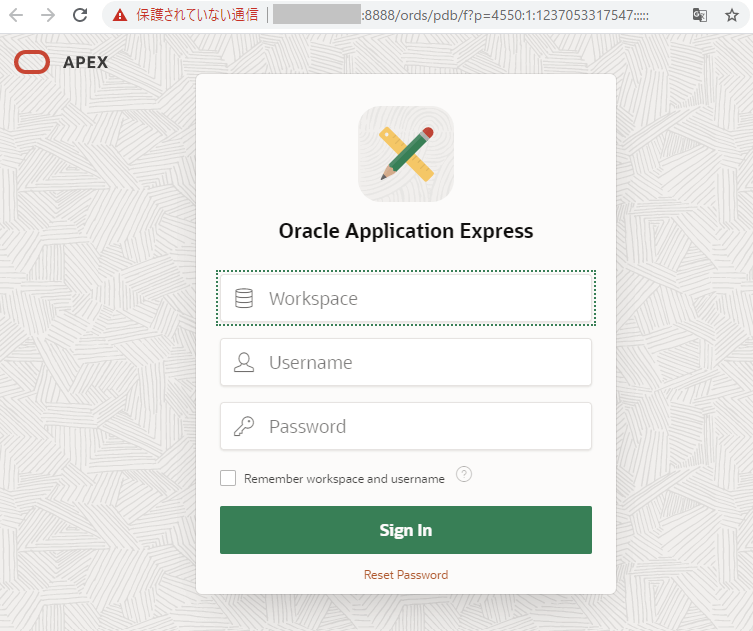Image resolution: width=753 pixels, height=631 pixels.
Task: Reload the page with refresh icon
Action: [x=80, y=15]
